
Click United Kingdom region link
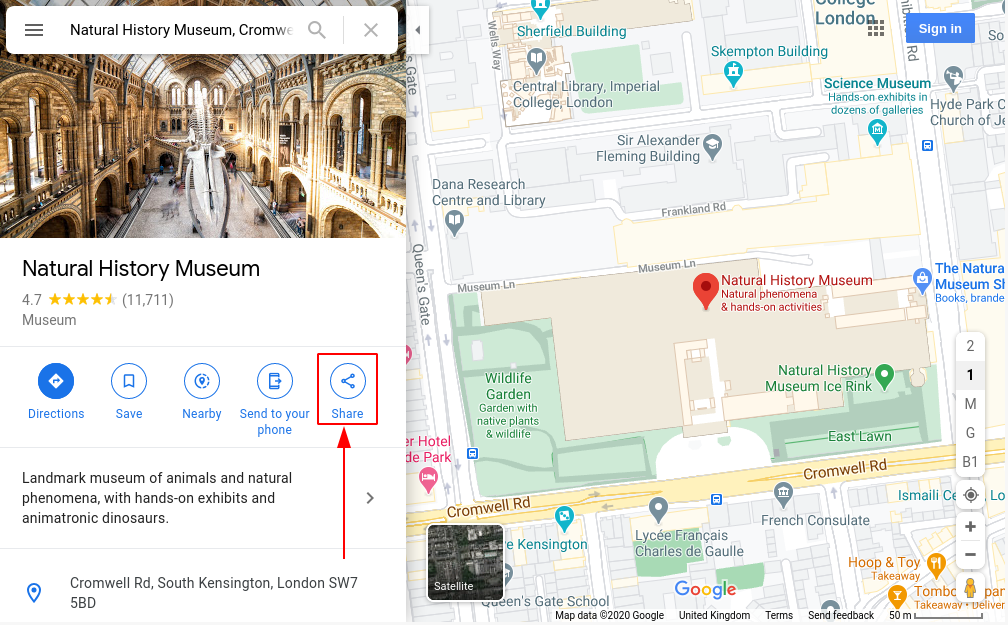tap(714, 615)
